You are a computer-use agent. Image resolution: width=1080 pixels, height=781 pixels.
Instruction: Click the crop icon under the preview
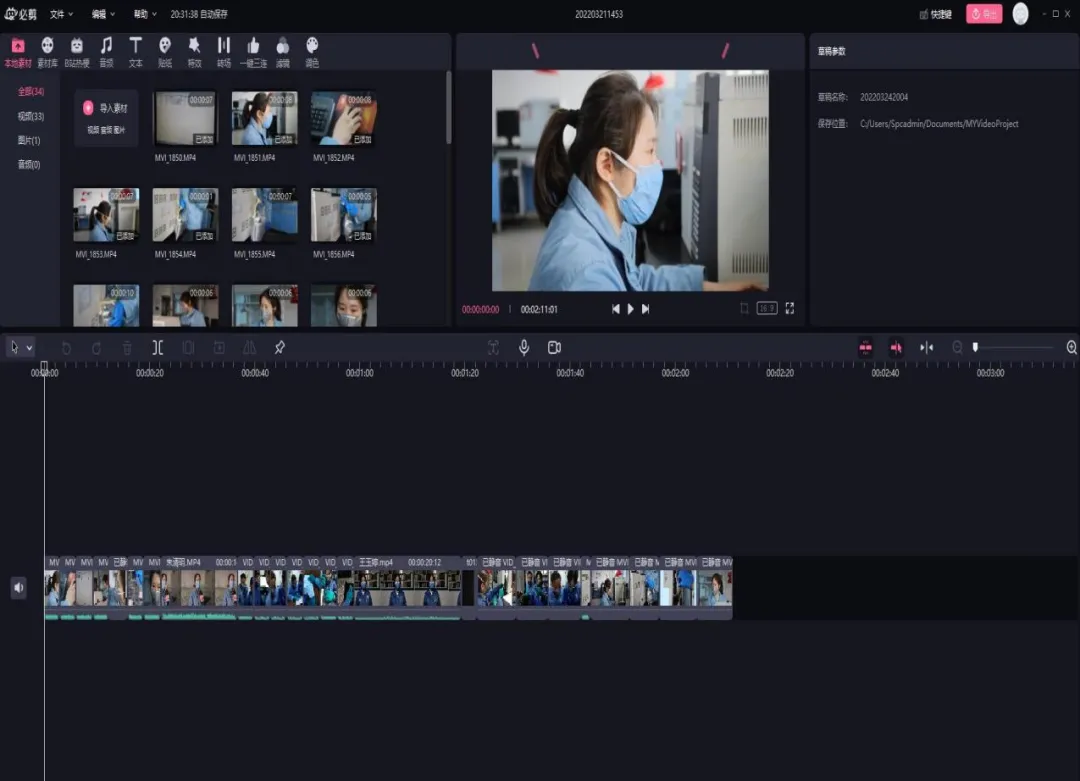pyautogui.click(x=744, y=309)
